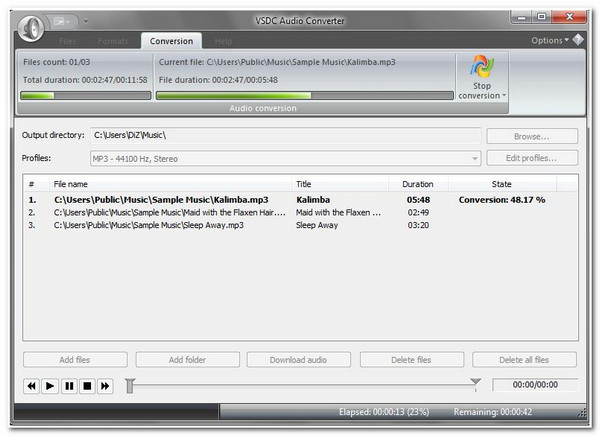Click the Add files button
The image size is (600, 436).
pyautogui.click(x=75, y=360)
